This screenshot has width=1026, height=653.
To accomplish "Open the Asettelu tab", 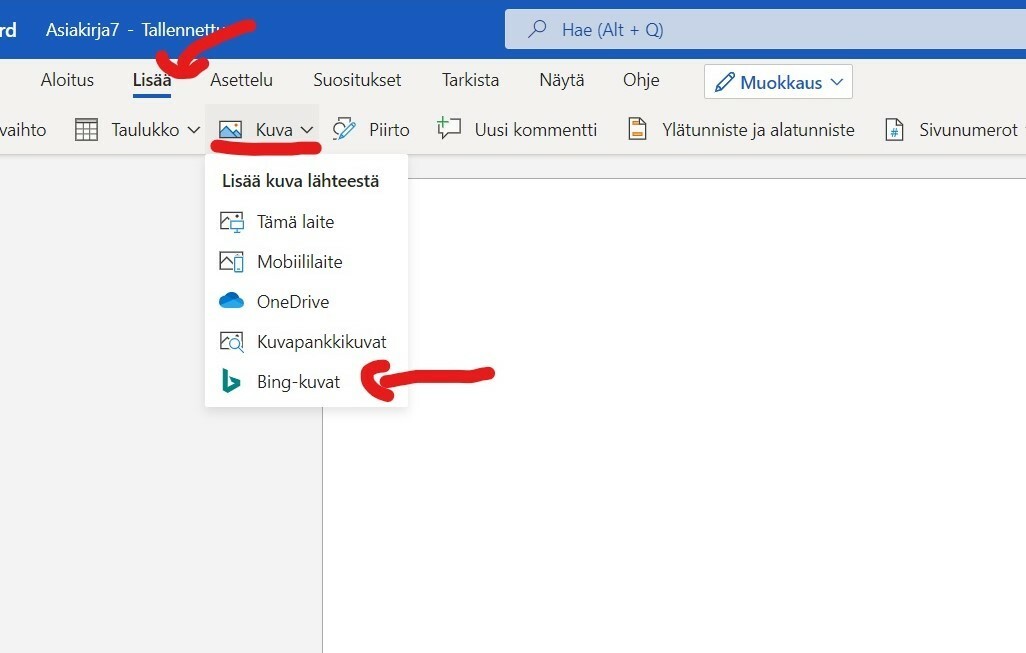I will coord(241,80).
